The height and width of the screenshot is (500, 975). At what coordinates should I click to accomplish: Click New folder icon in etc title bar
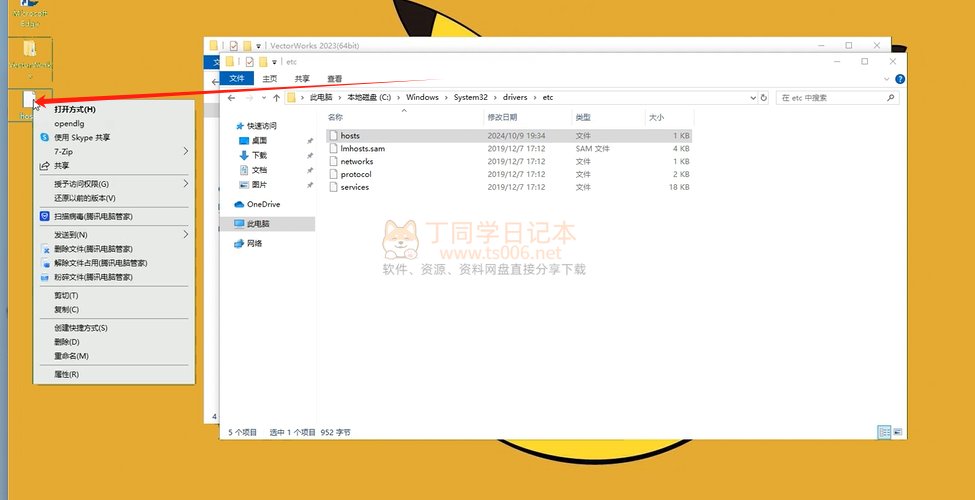[x=264, y=62]
